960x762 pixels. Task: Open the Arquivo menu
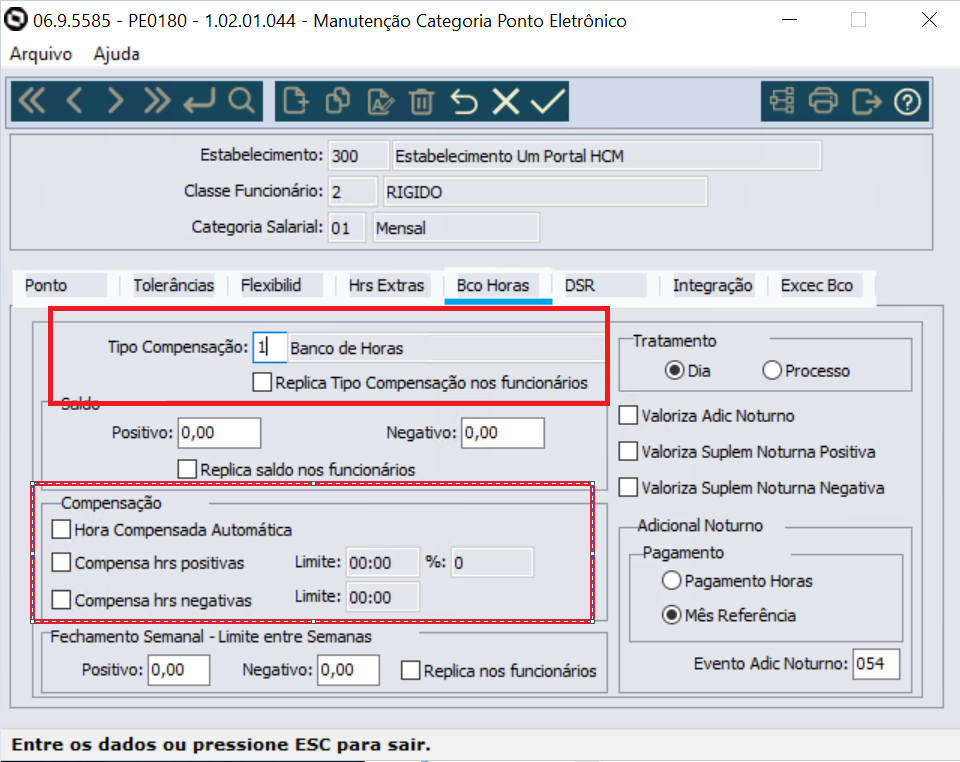tap(40, 54)
